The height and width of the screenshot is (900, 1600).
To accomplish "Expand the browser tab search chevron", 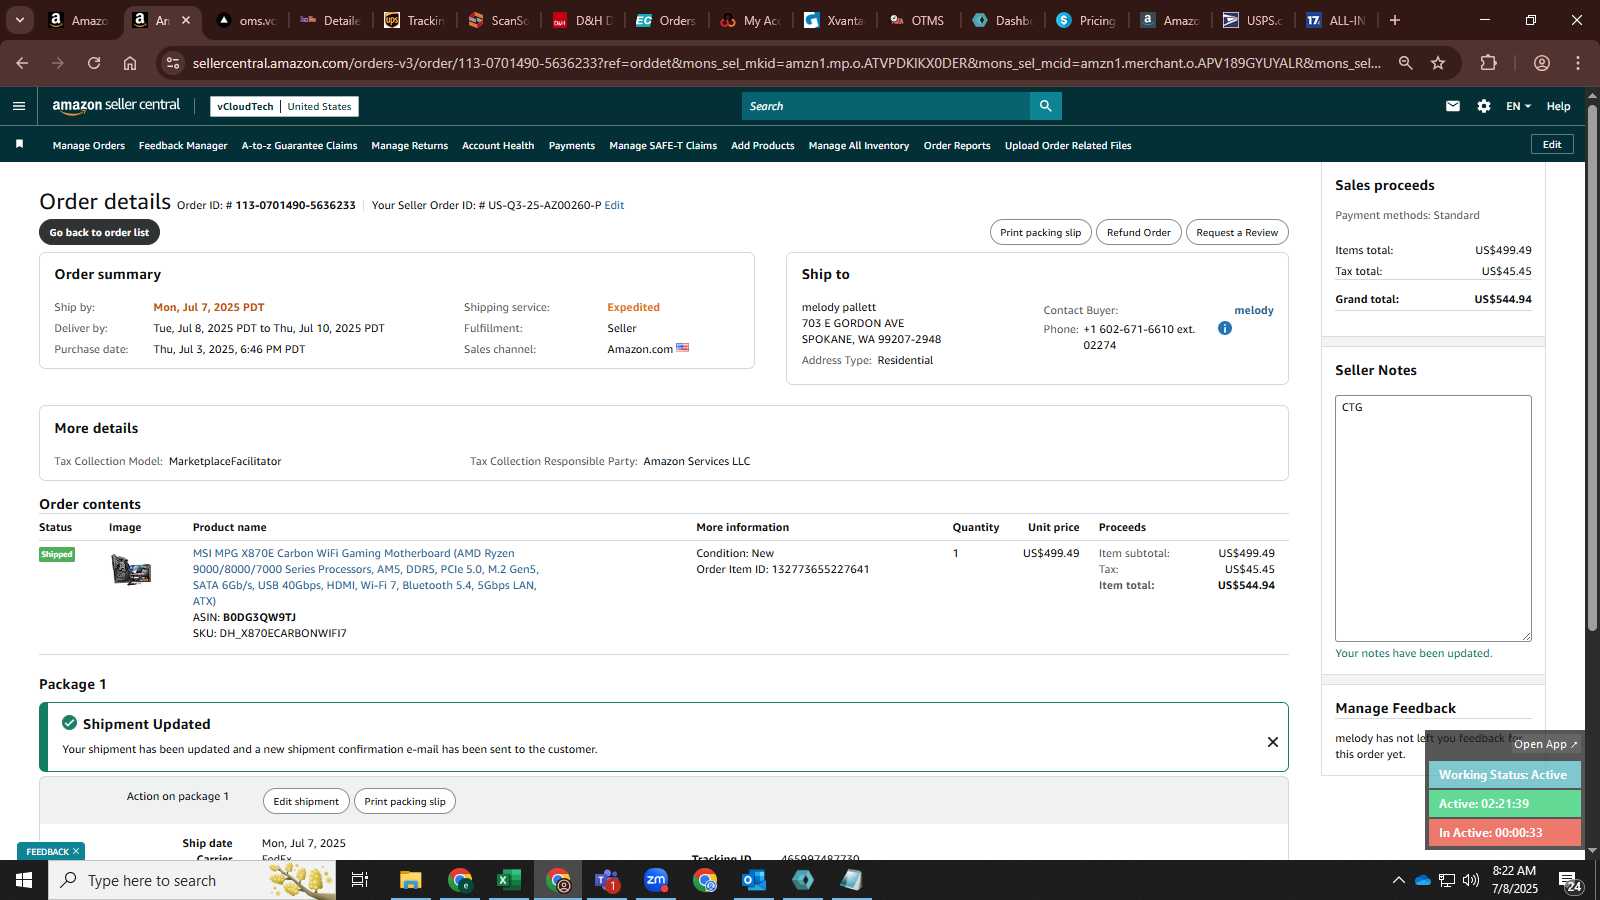I will click(x=19, y=20).
